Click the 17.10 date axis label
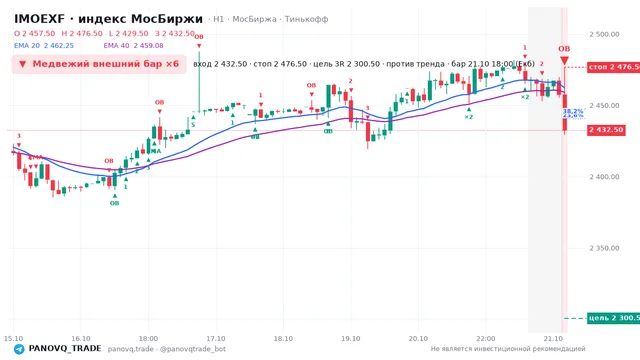 (x=216, y=339)
